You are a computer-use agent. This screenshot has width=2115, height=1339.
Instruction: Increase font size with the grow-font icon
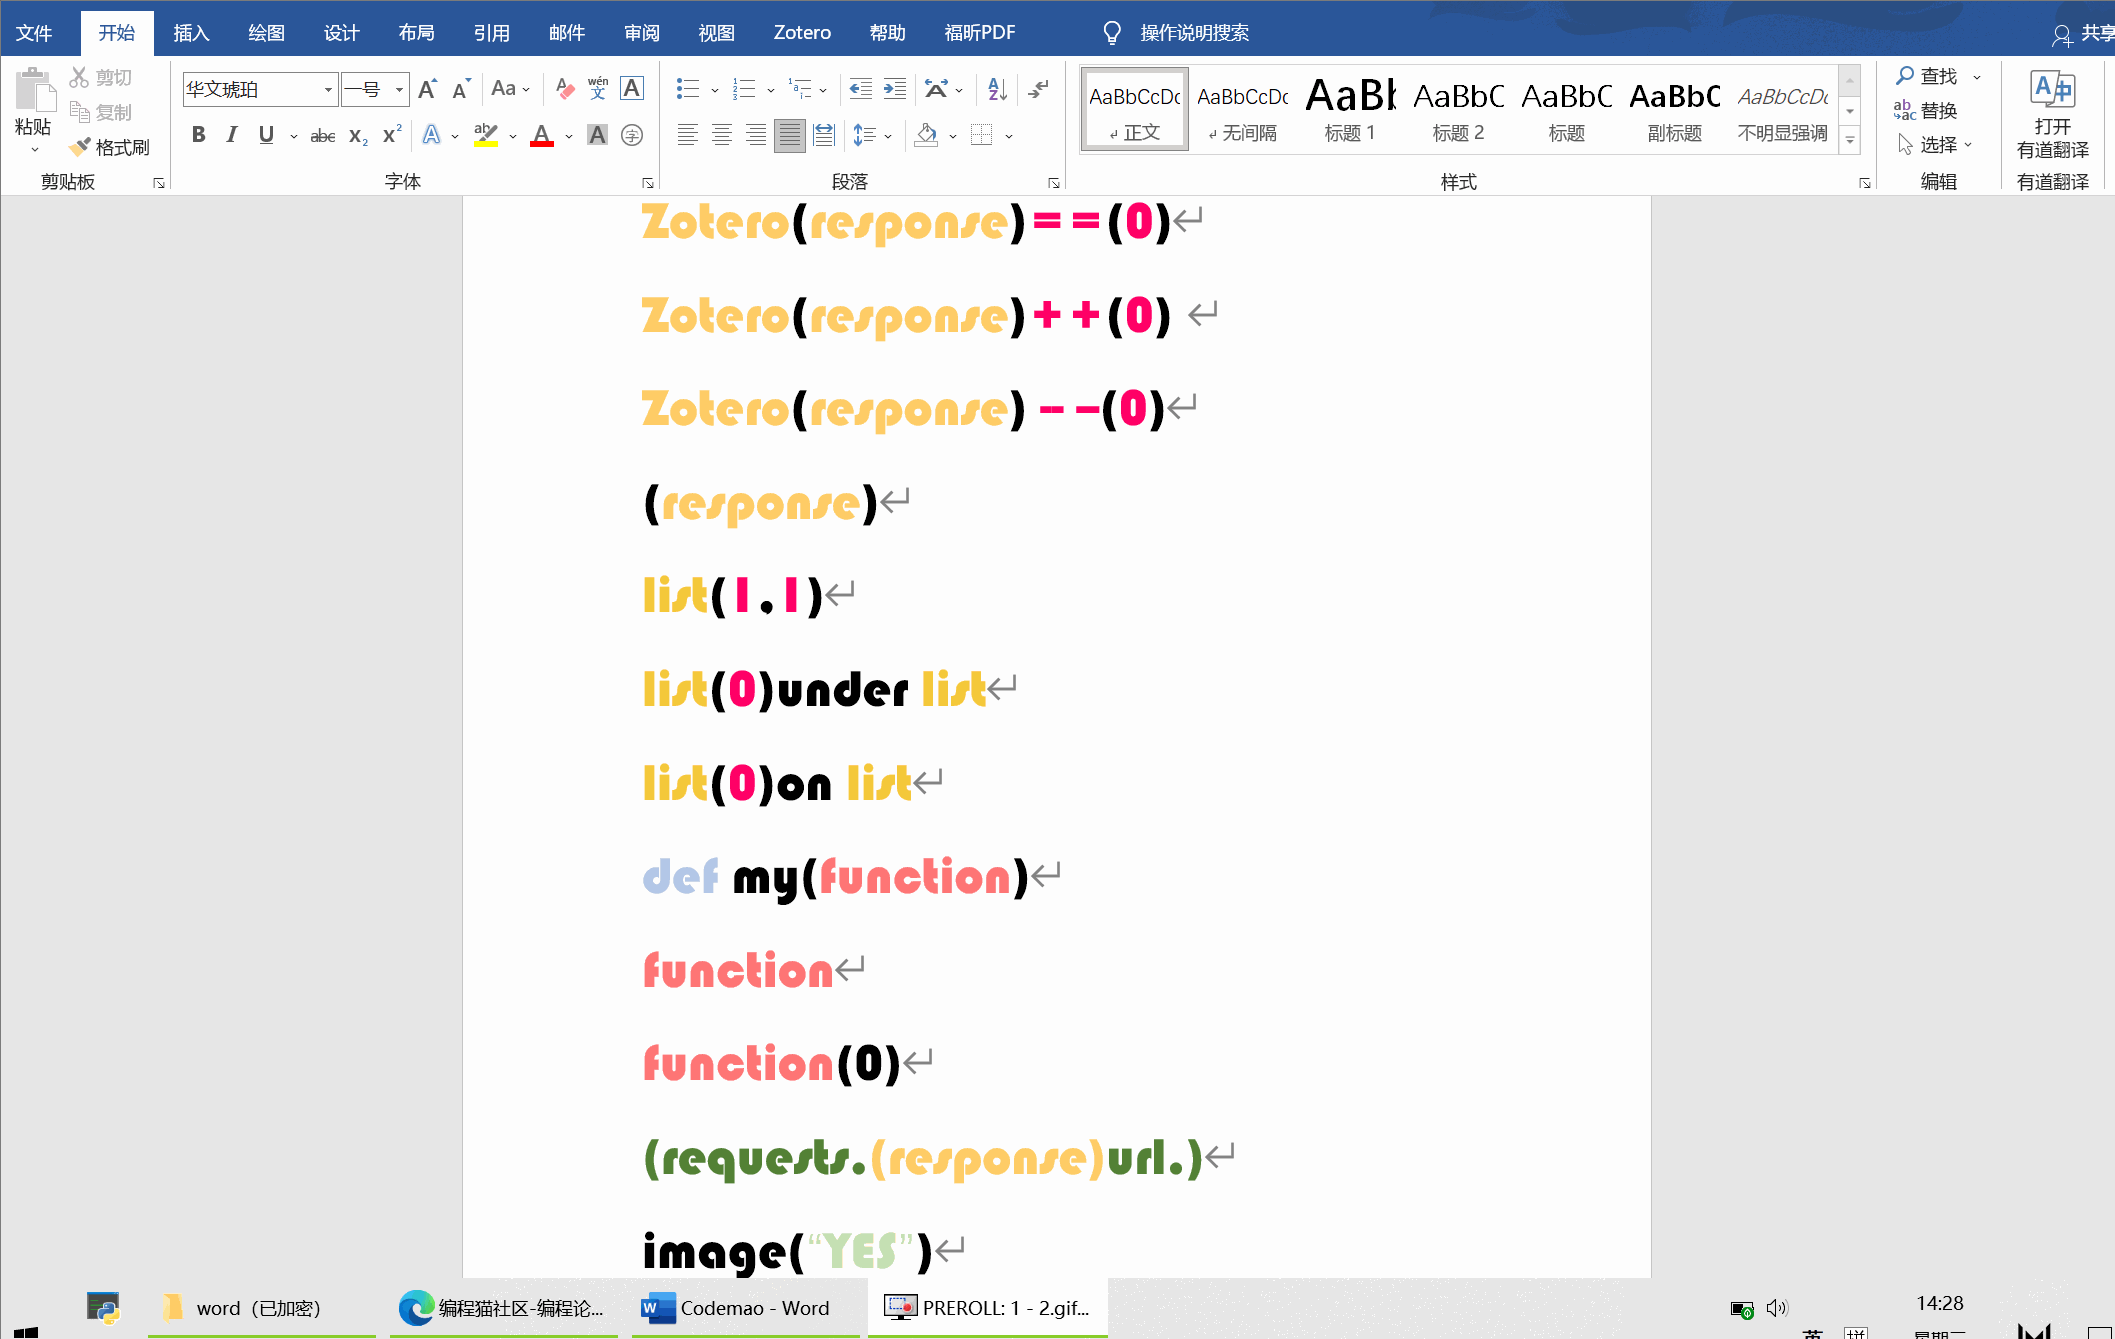tap(427, 89)
